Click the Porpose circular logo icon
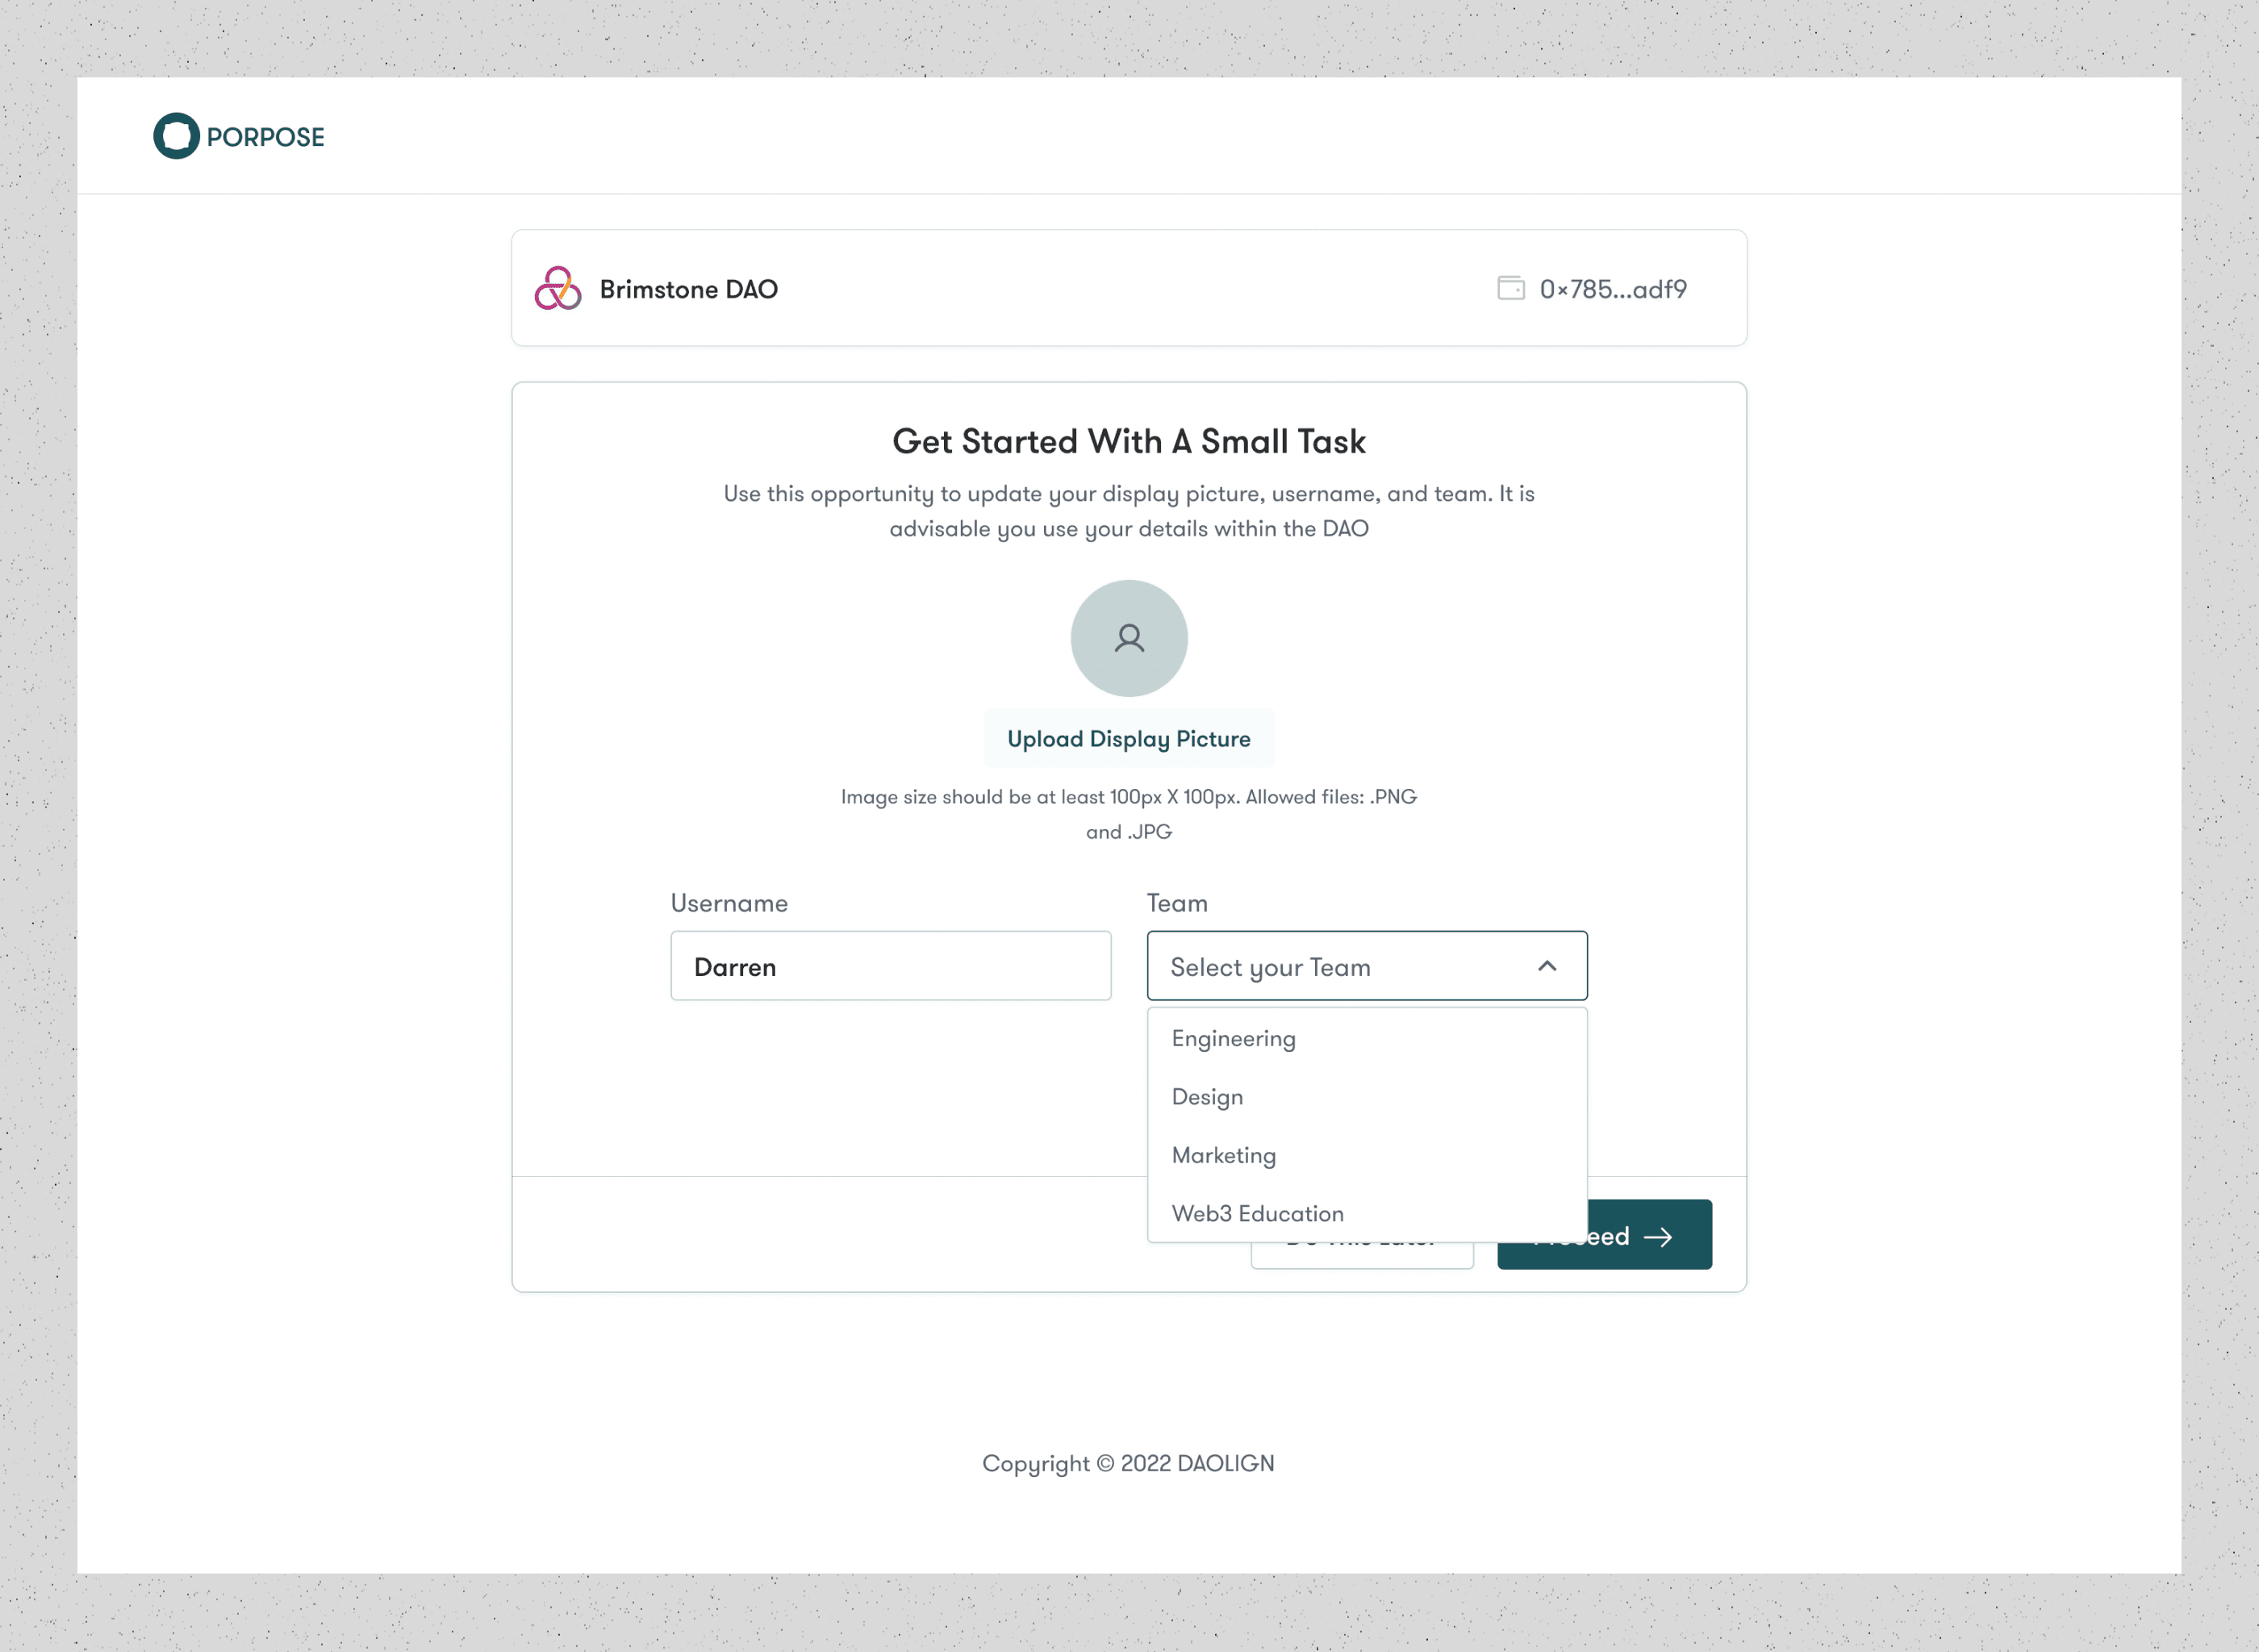This screenshot has height=1652, width=2259. 176,136
